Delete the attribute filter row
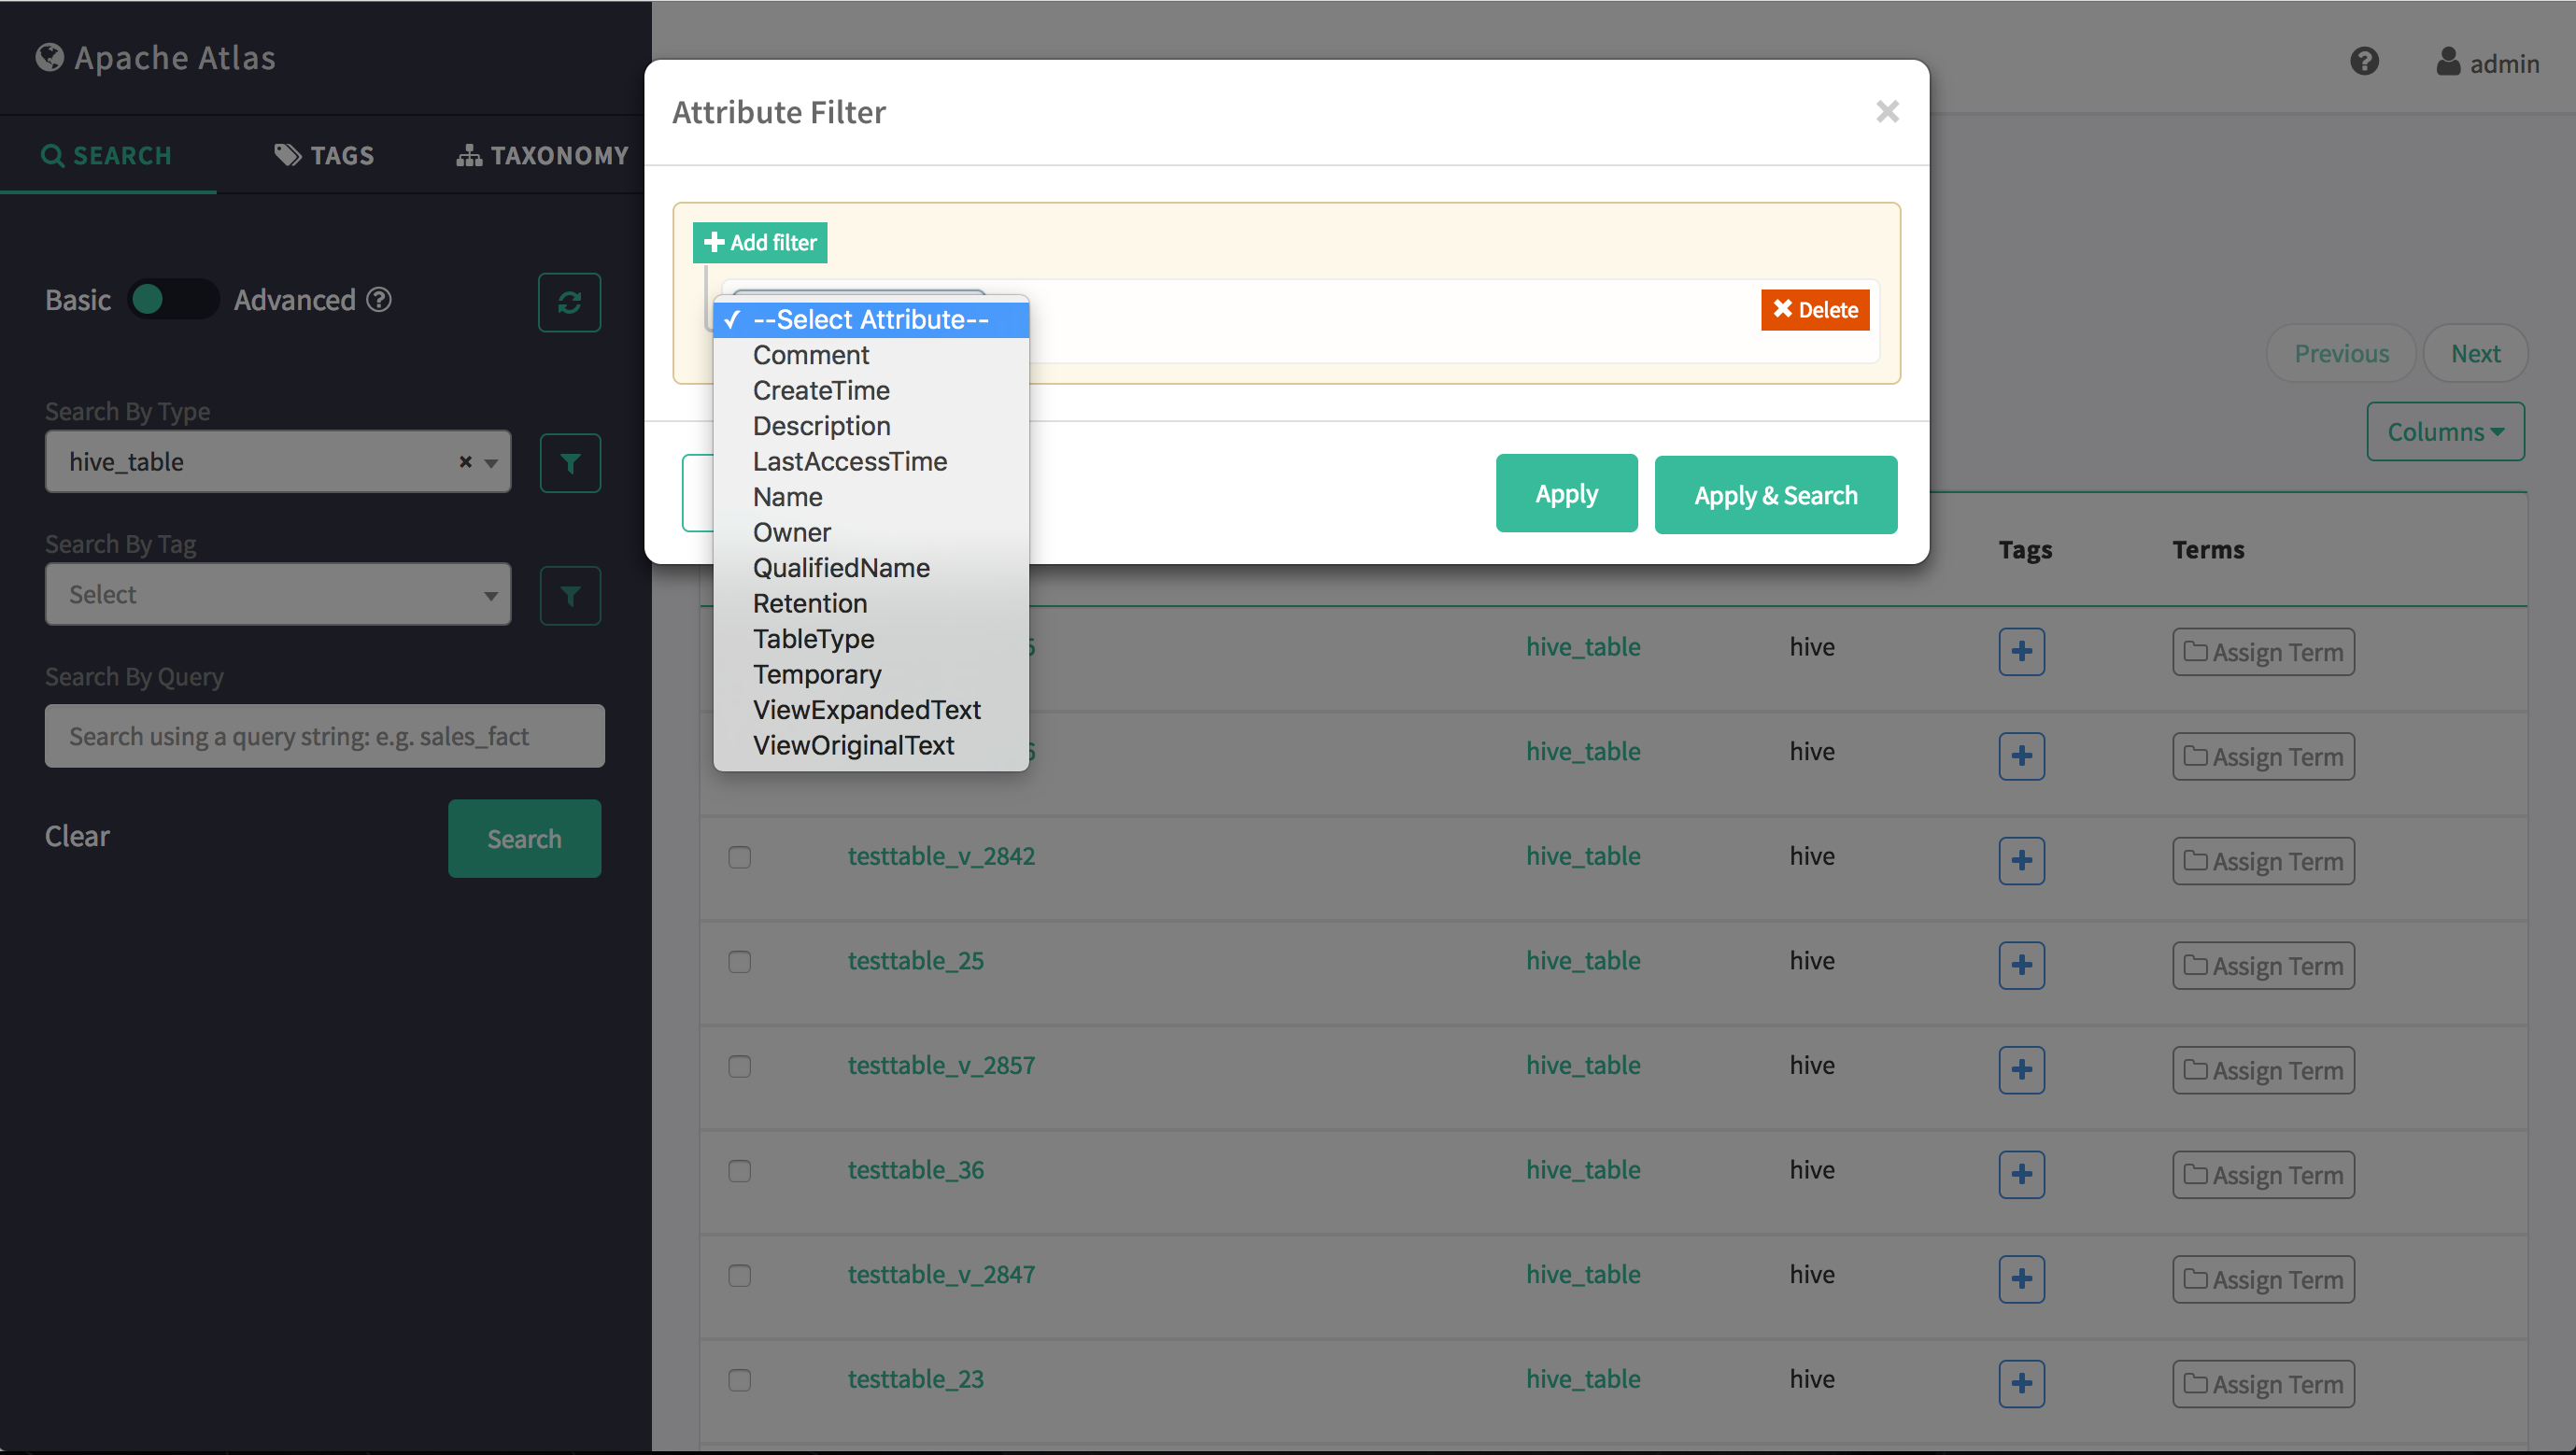This screenshot has width=2576, height=1455. [1814, 310]
